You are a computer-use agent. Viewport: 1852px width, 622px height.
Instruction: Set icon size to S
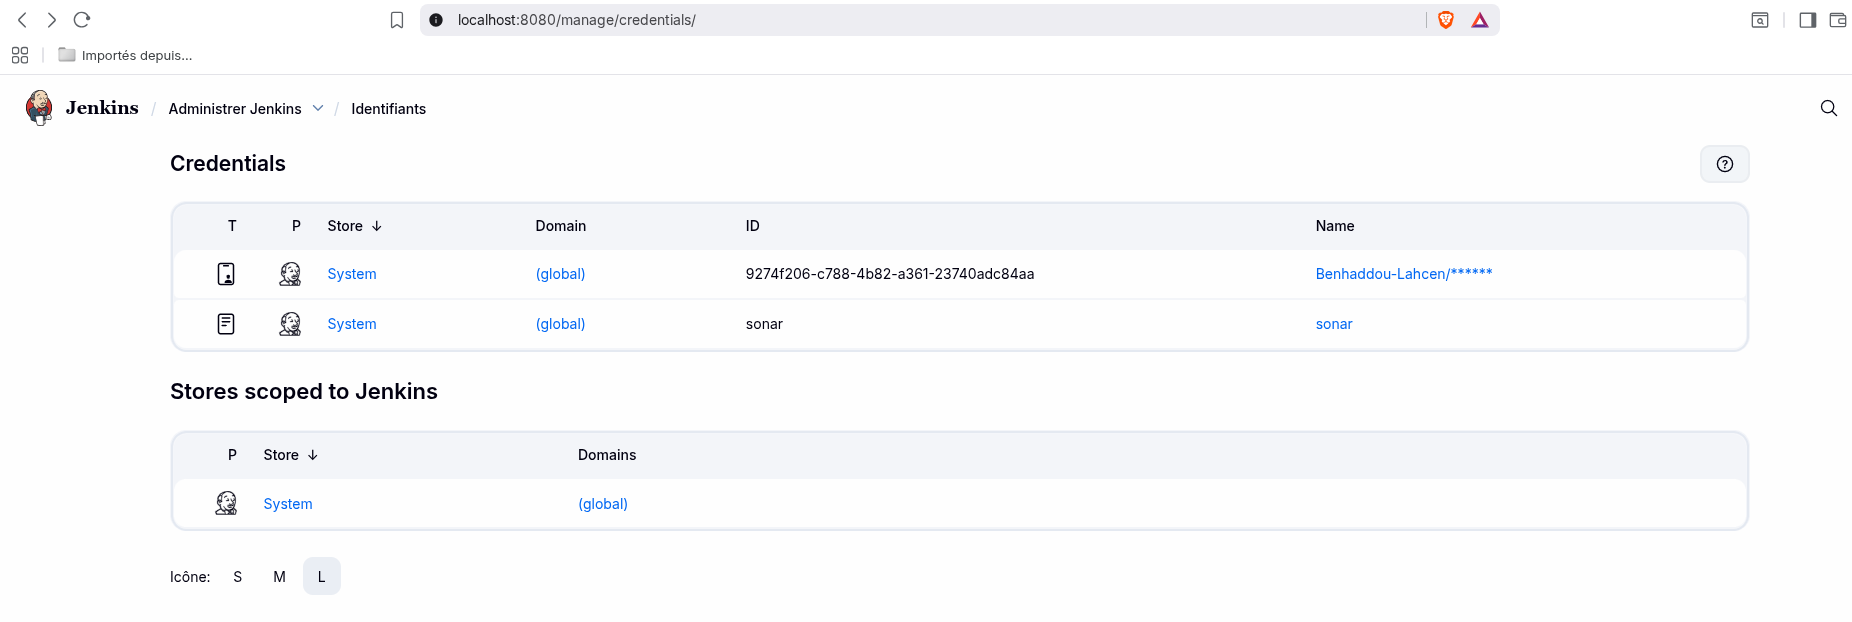tap(238, 577)
